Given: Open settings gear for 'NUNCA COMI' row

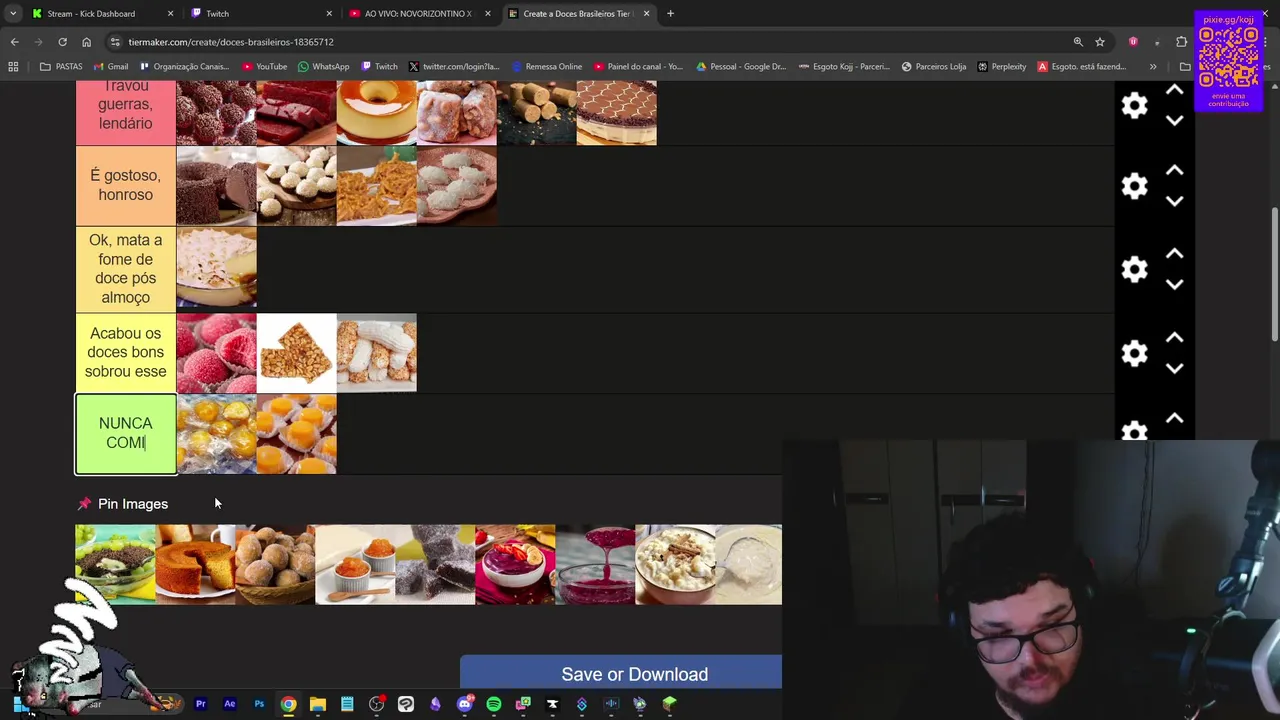Looking at the screenshot, I should tap(1134, 431).
